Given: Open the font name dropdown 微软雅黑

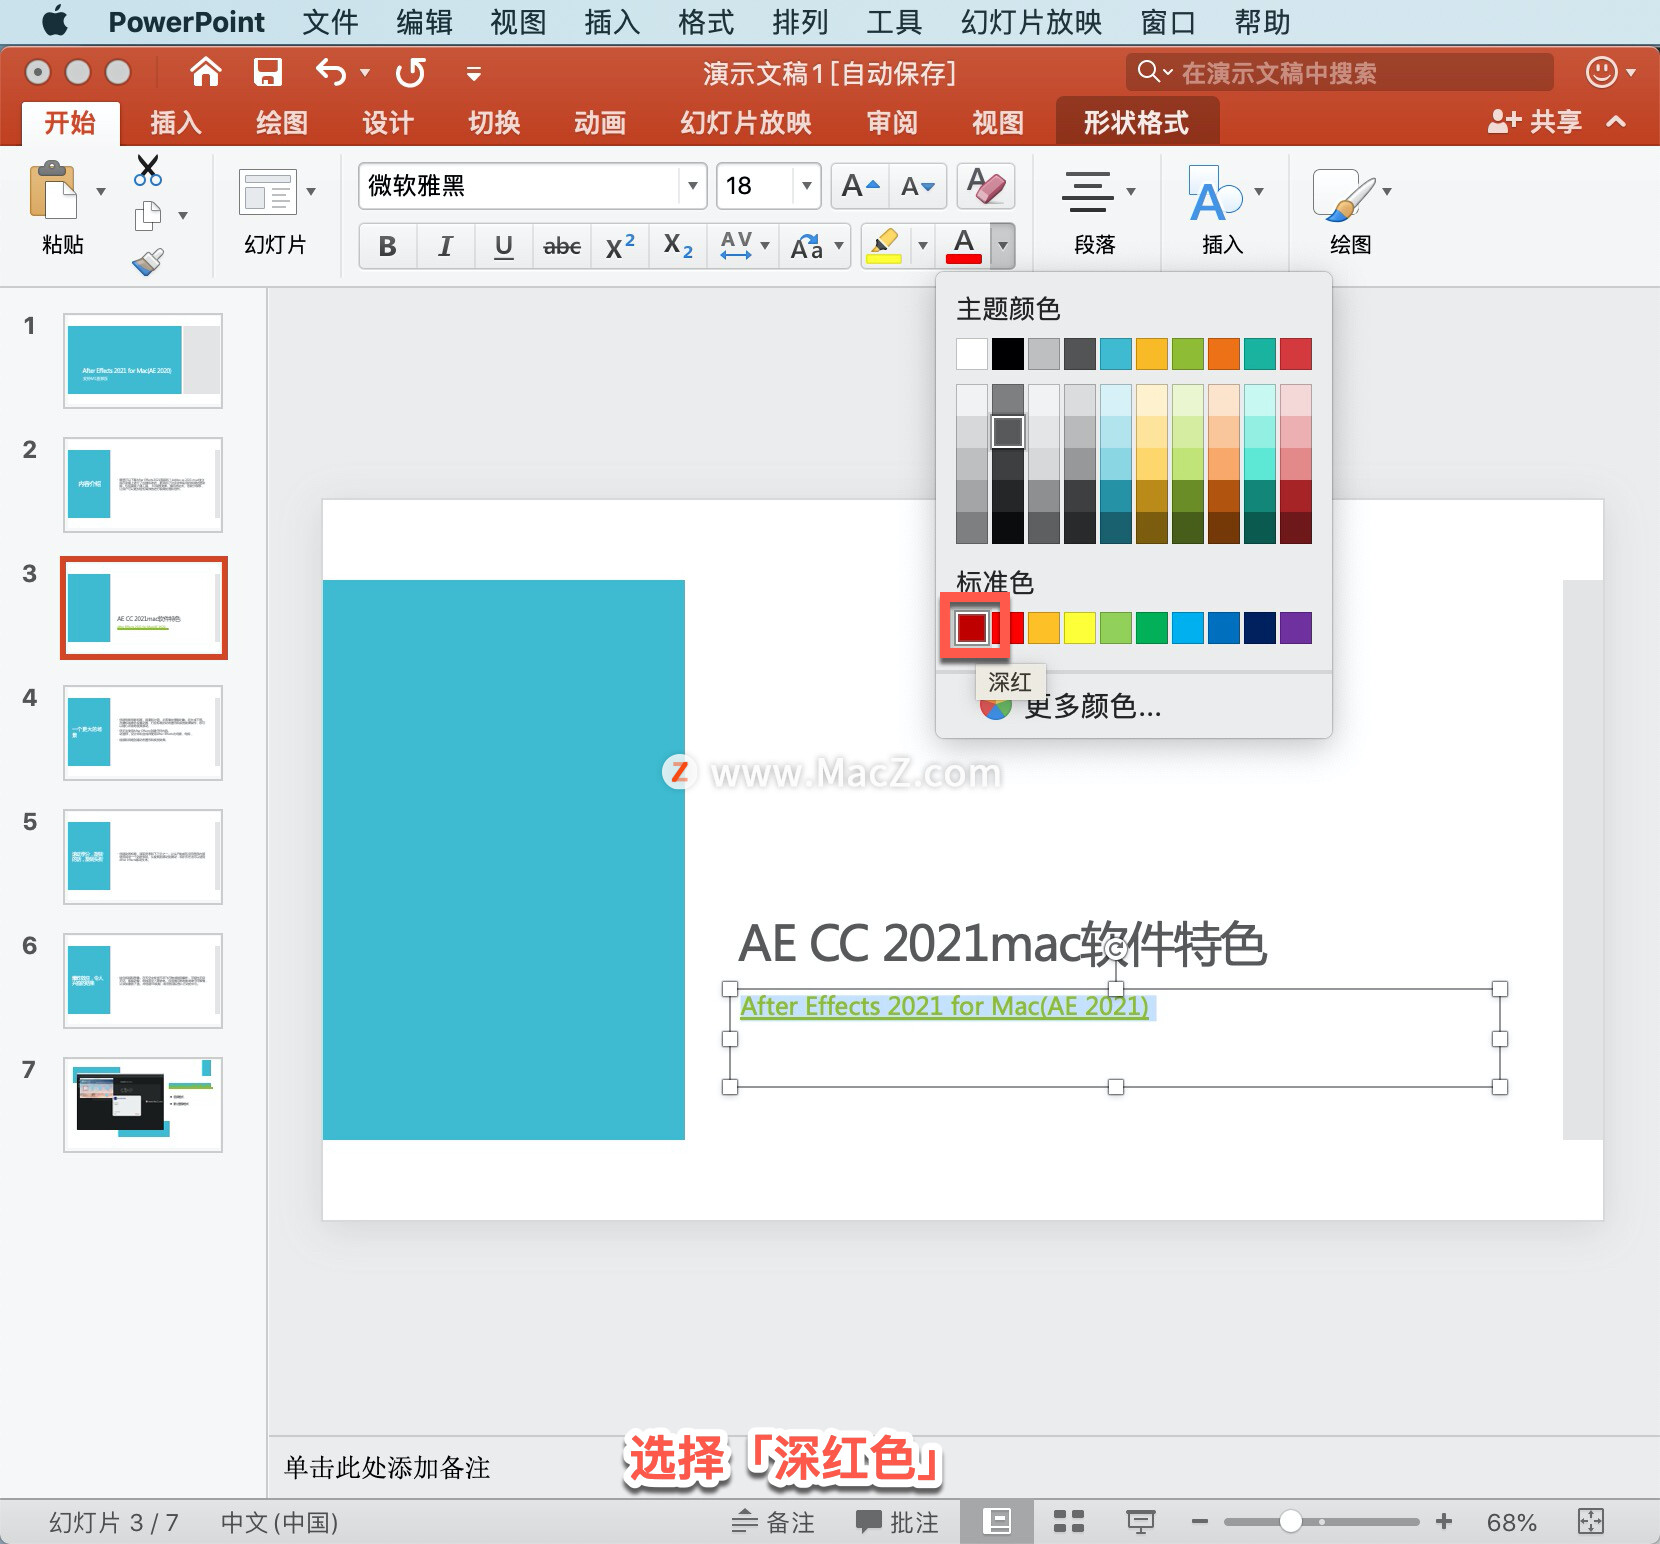Looking at the screenshot, I should [692, 186].
